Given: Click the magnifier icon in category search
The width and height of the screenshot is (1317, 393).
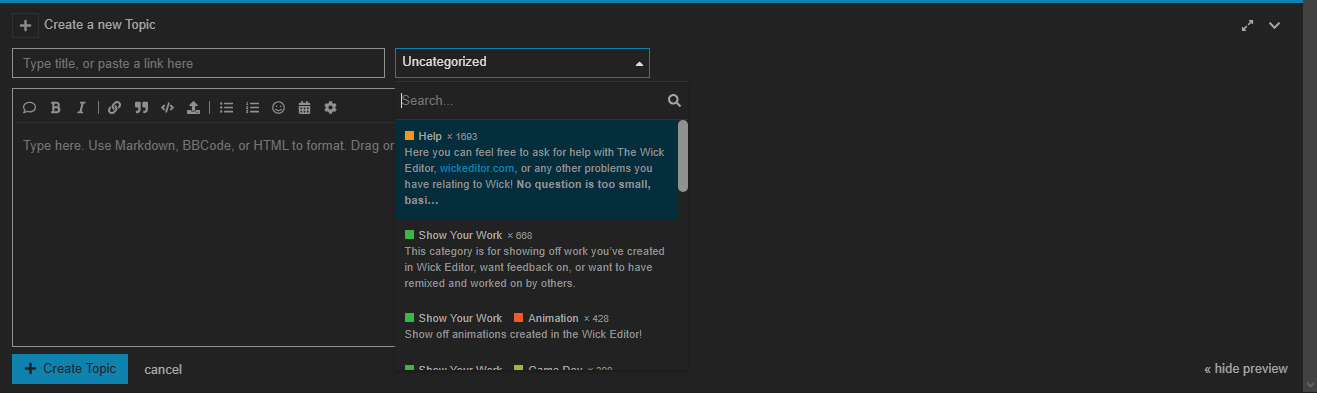Looking at the screenshot, I should [674, 100].
